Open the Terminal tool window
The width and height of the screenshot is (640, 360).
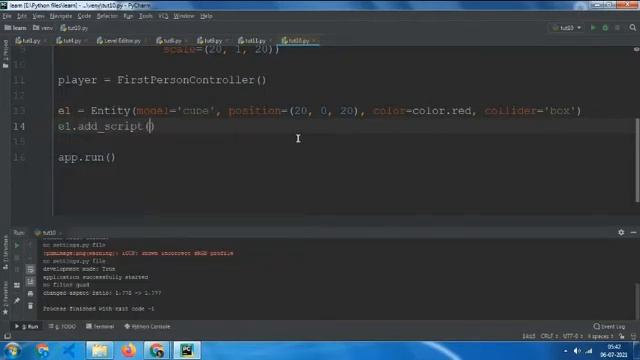click(x=100, y=327)
